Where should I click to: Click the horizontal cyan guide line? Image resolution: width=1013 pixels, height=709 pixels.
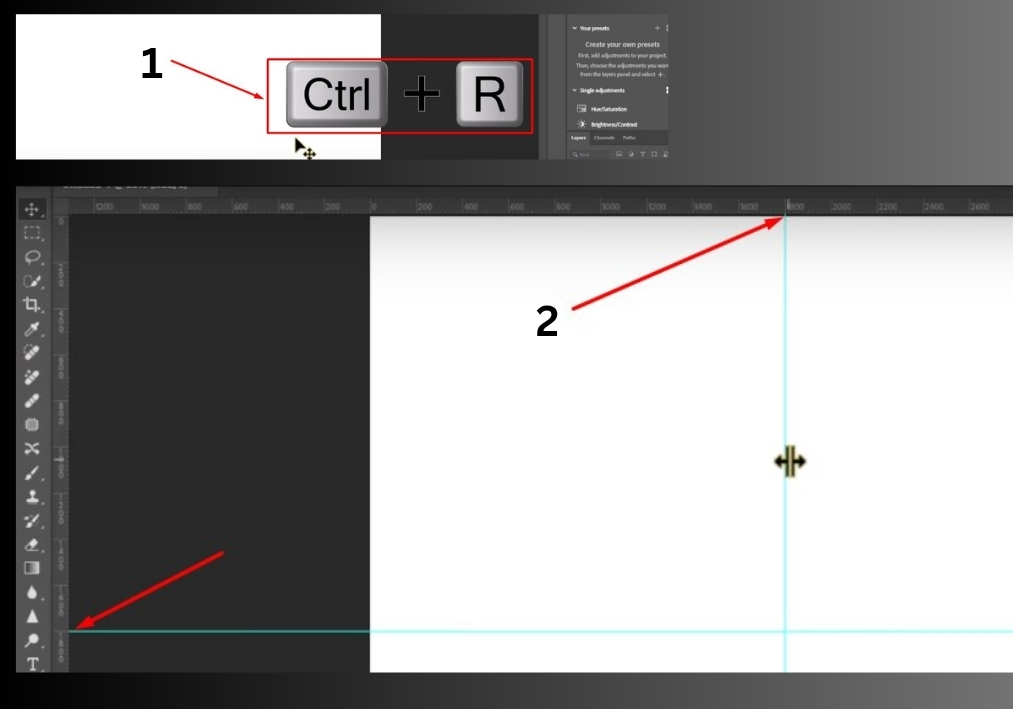pyautogui.click(x=541, y=631)
